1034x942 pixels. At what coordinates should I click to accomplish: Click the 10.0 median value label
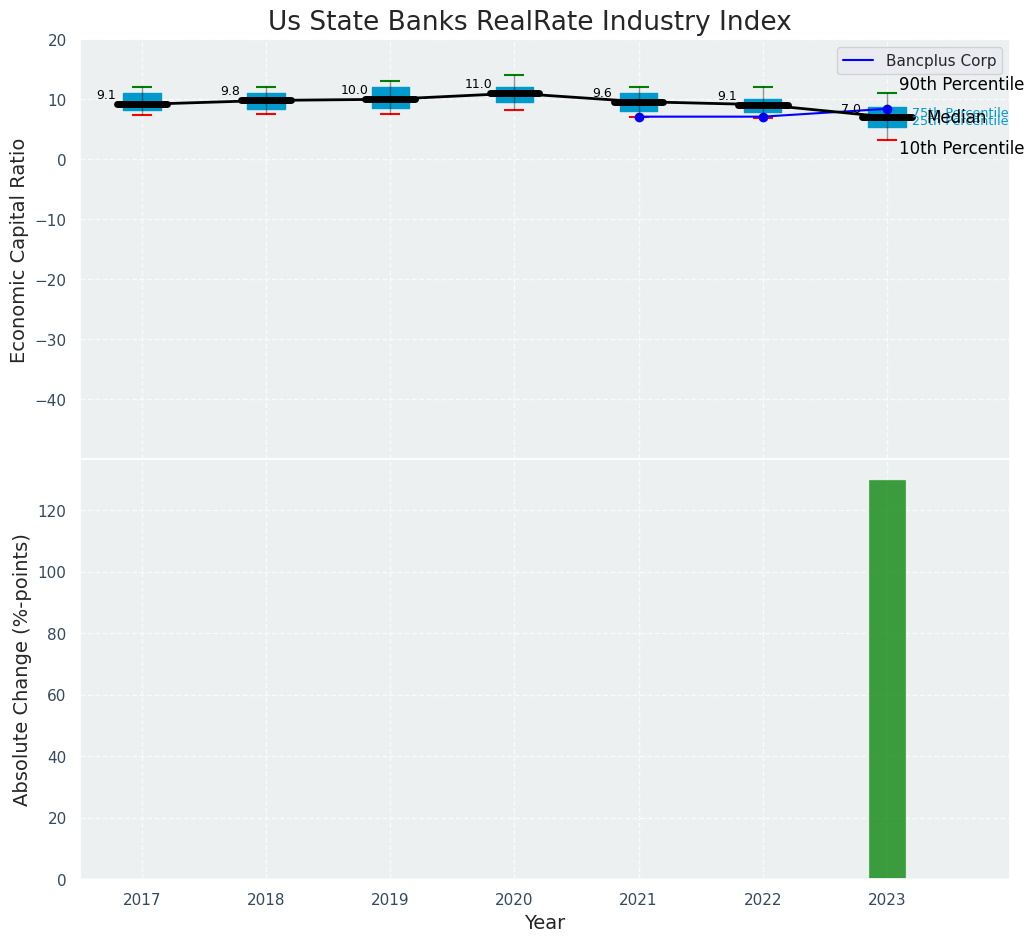point(354,90)
